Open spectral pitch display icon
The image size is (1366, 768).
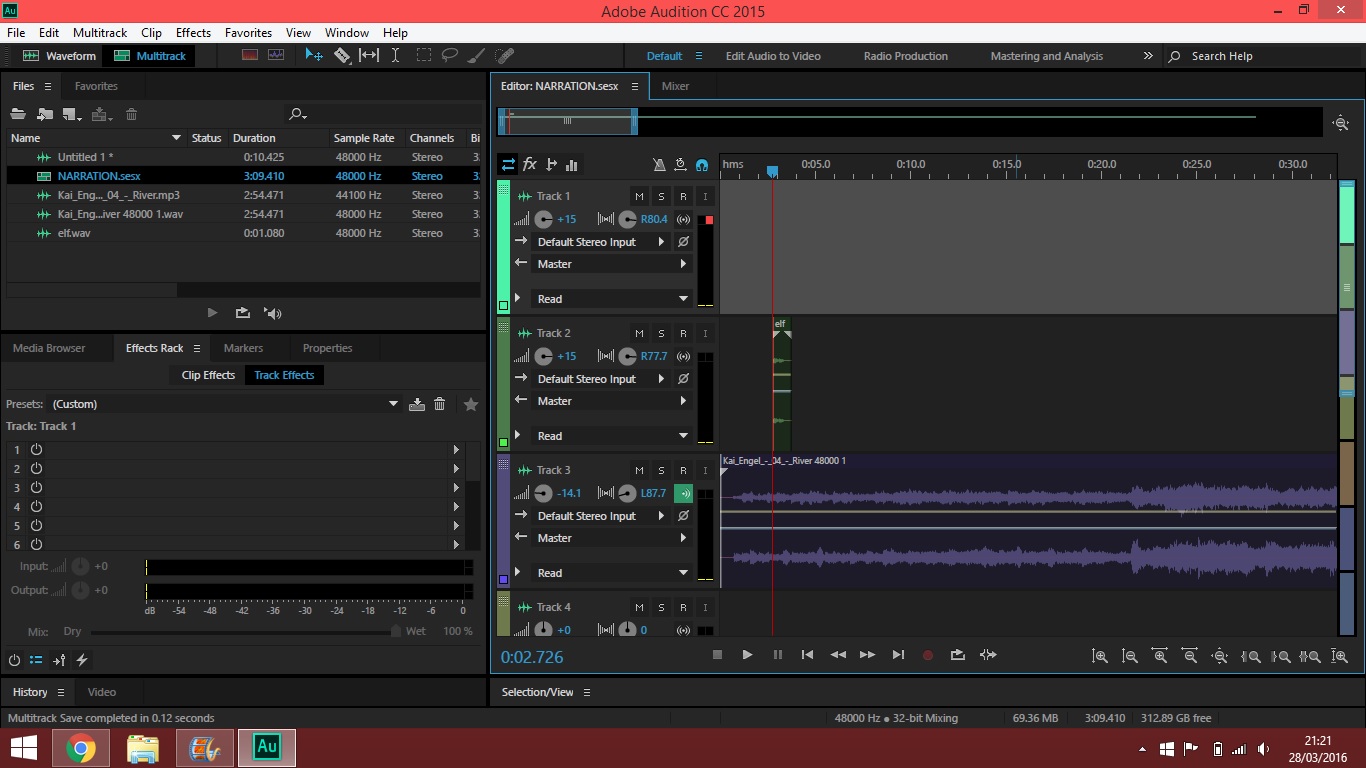coord(276,56)
